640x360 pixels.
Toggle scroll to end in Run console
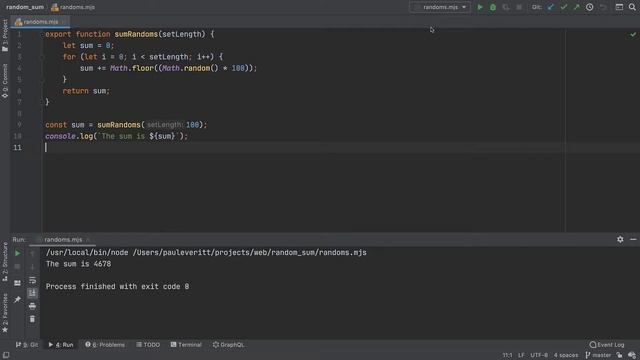point(32,293)
